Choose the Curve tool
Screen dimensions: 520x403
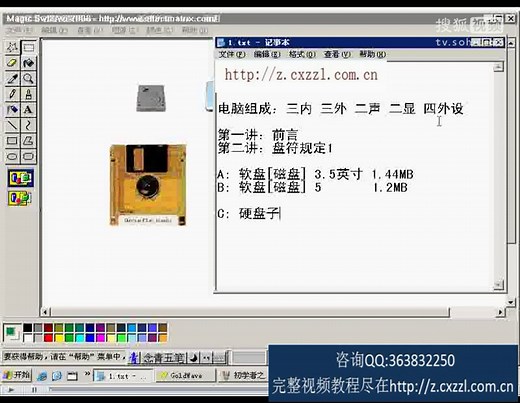(x=29, y=125)
